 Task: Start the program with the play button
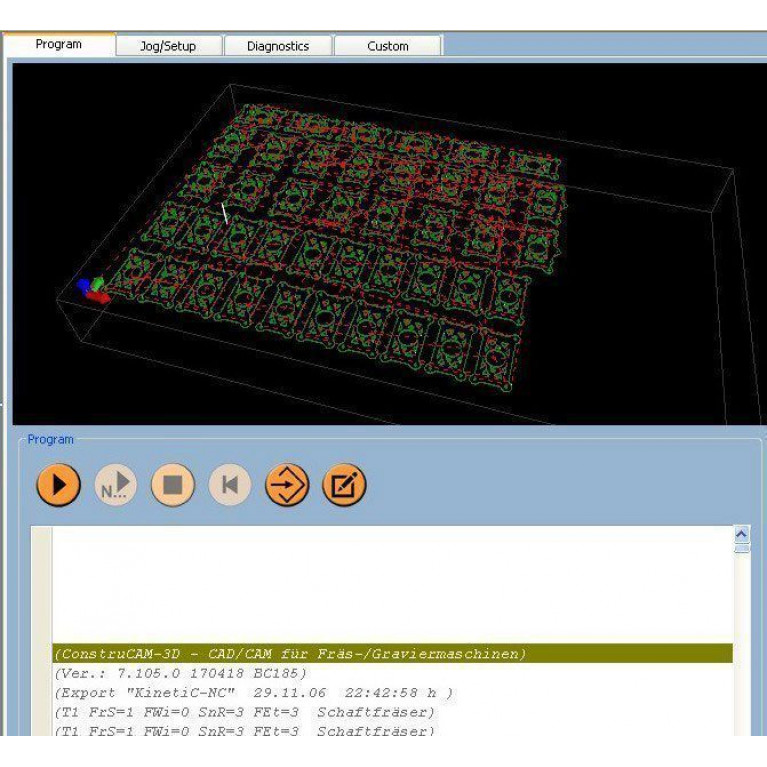tap(59, 485)
